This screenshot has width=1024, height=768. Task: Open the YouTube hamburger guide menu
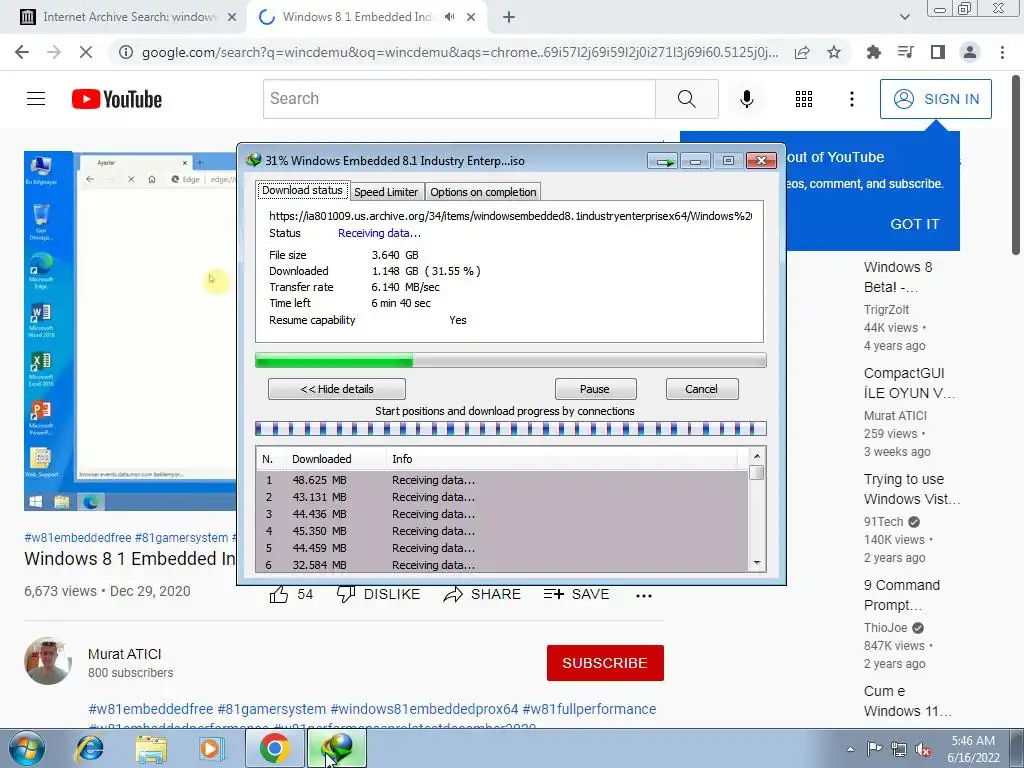(36, 99)
